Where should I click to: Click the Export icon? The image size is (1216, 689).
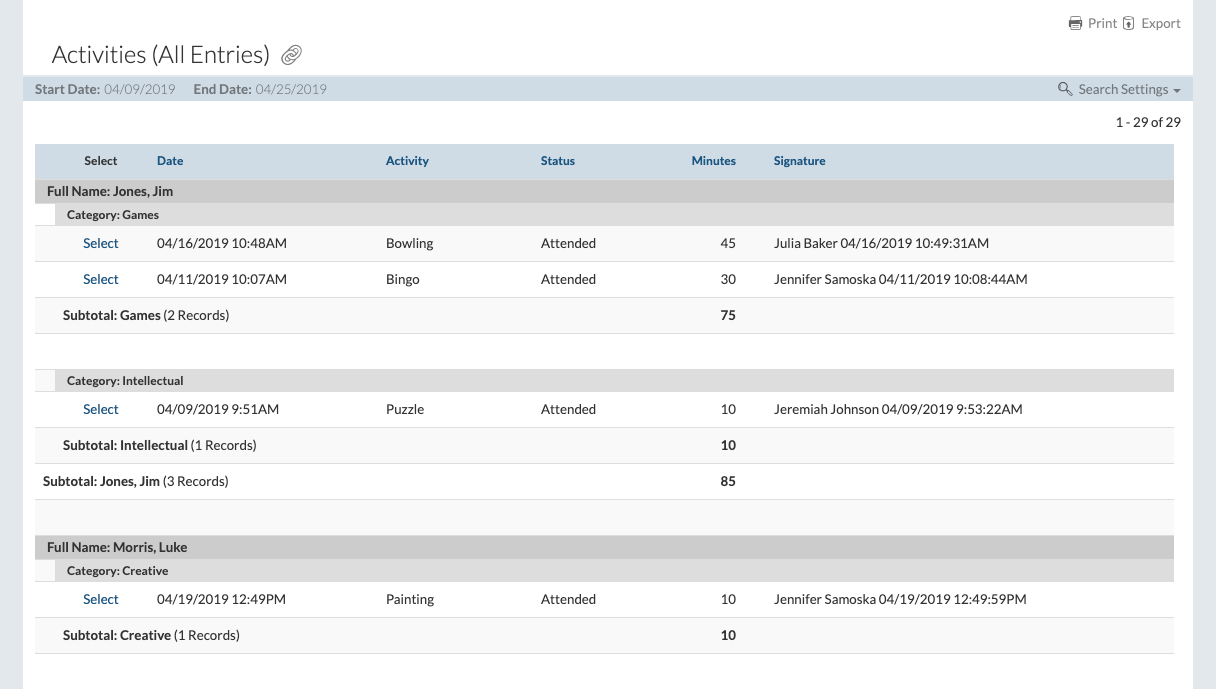click(x=1129, y=23)
